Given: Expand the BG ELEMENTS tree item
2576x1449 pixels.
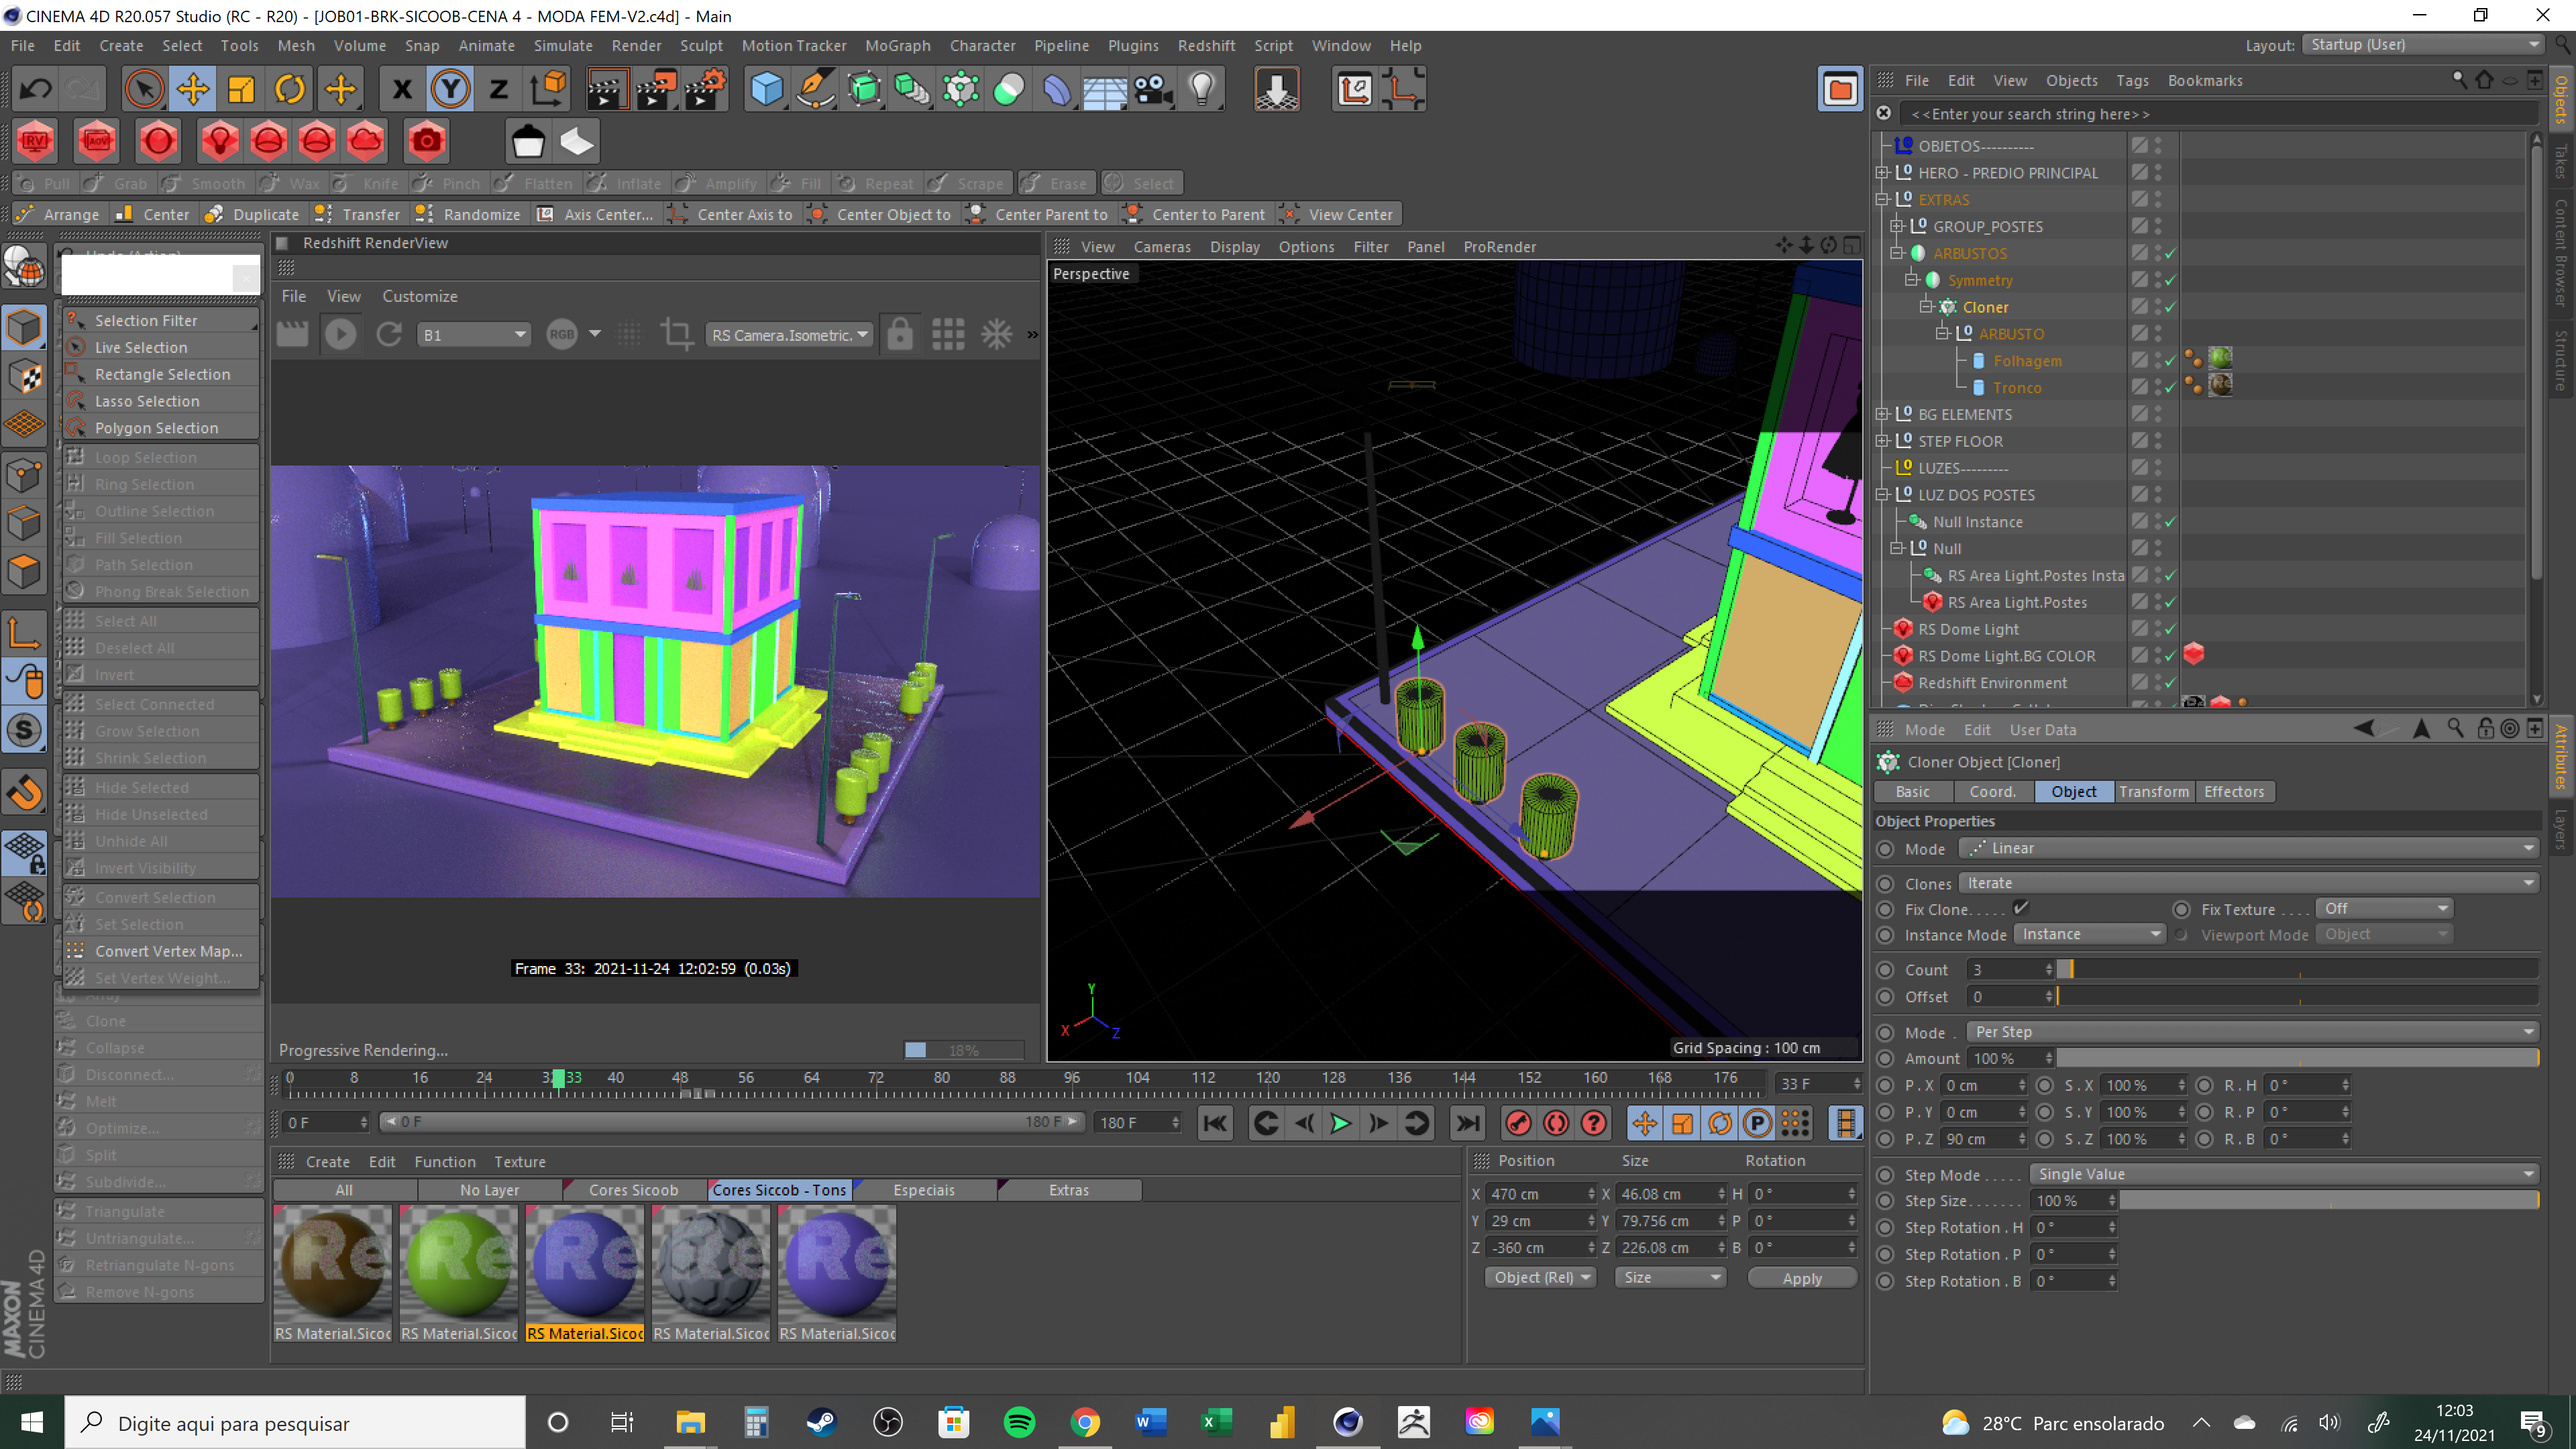Looking at the screenshot, I should [1882, 414].
